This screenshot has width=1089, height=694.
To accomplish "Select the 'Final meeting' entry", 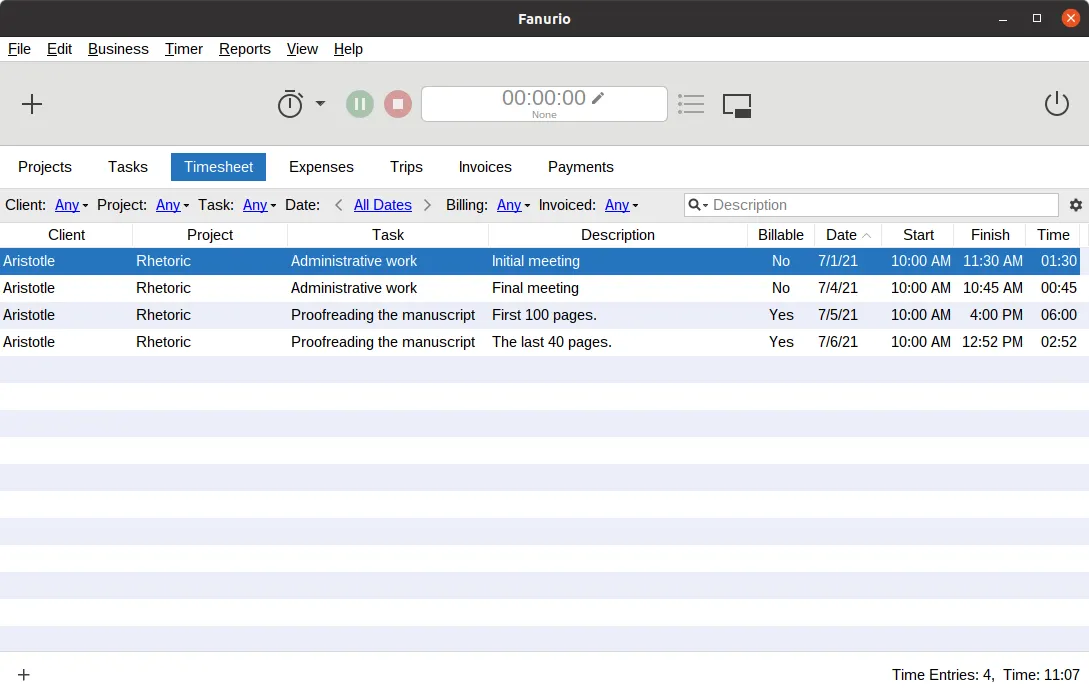I will 540,288.
